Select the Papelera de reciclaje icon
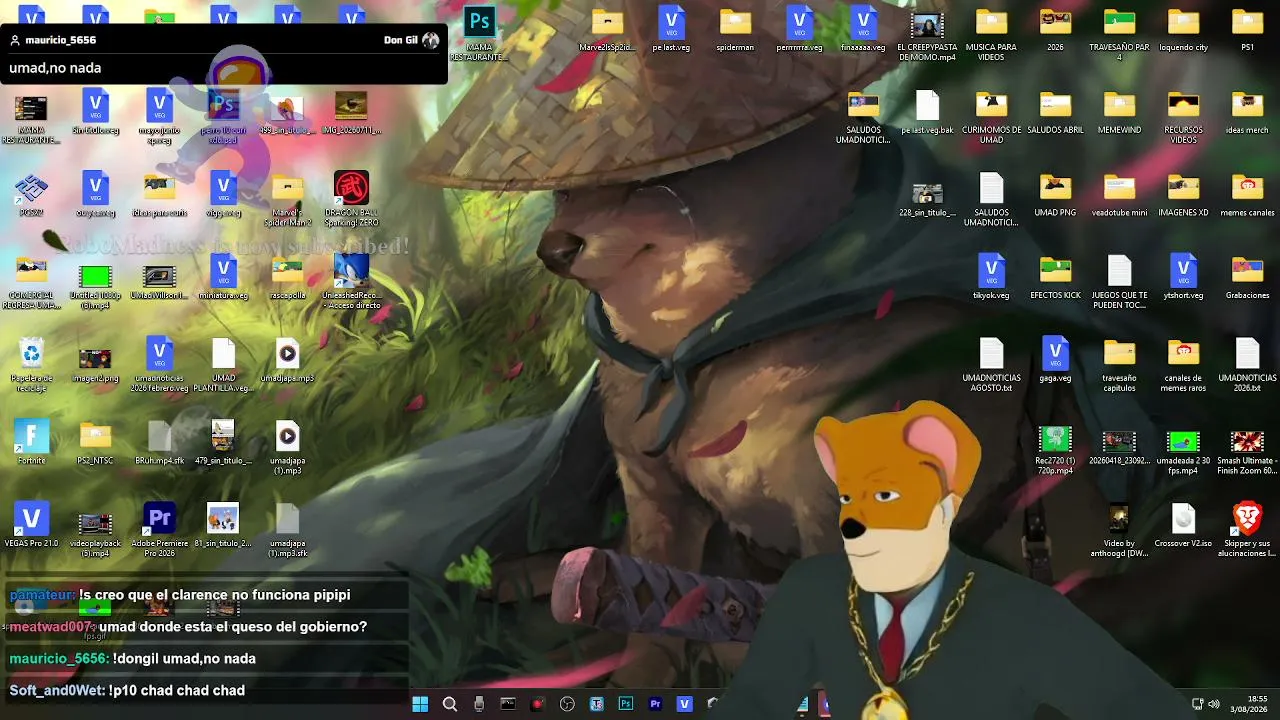The image size is (1280, 720). coord(31,363)
